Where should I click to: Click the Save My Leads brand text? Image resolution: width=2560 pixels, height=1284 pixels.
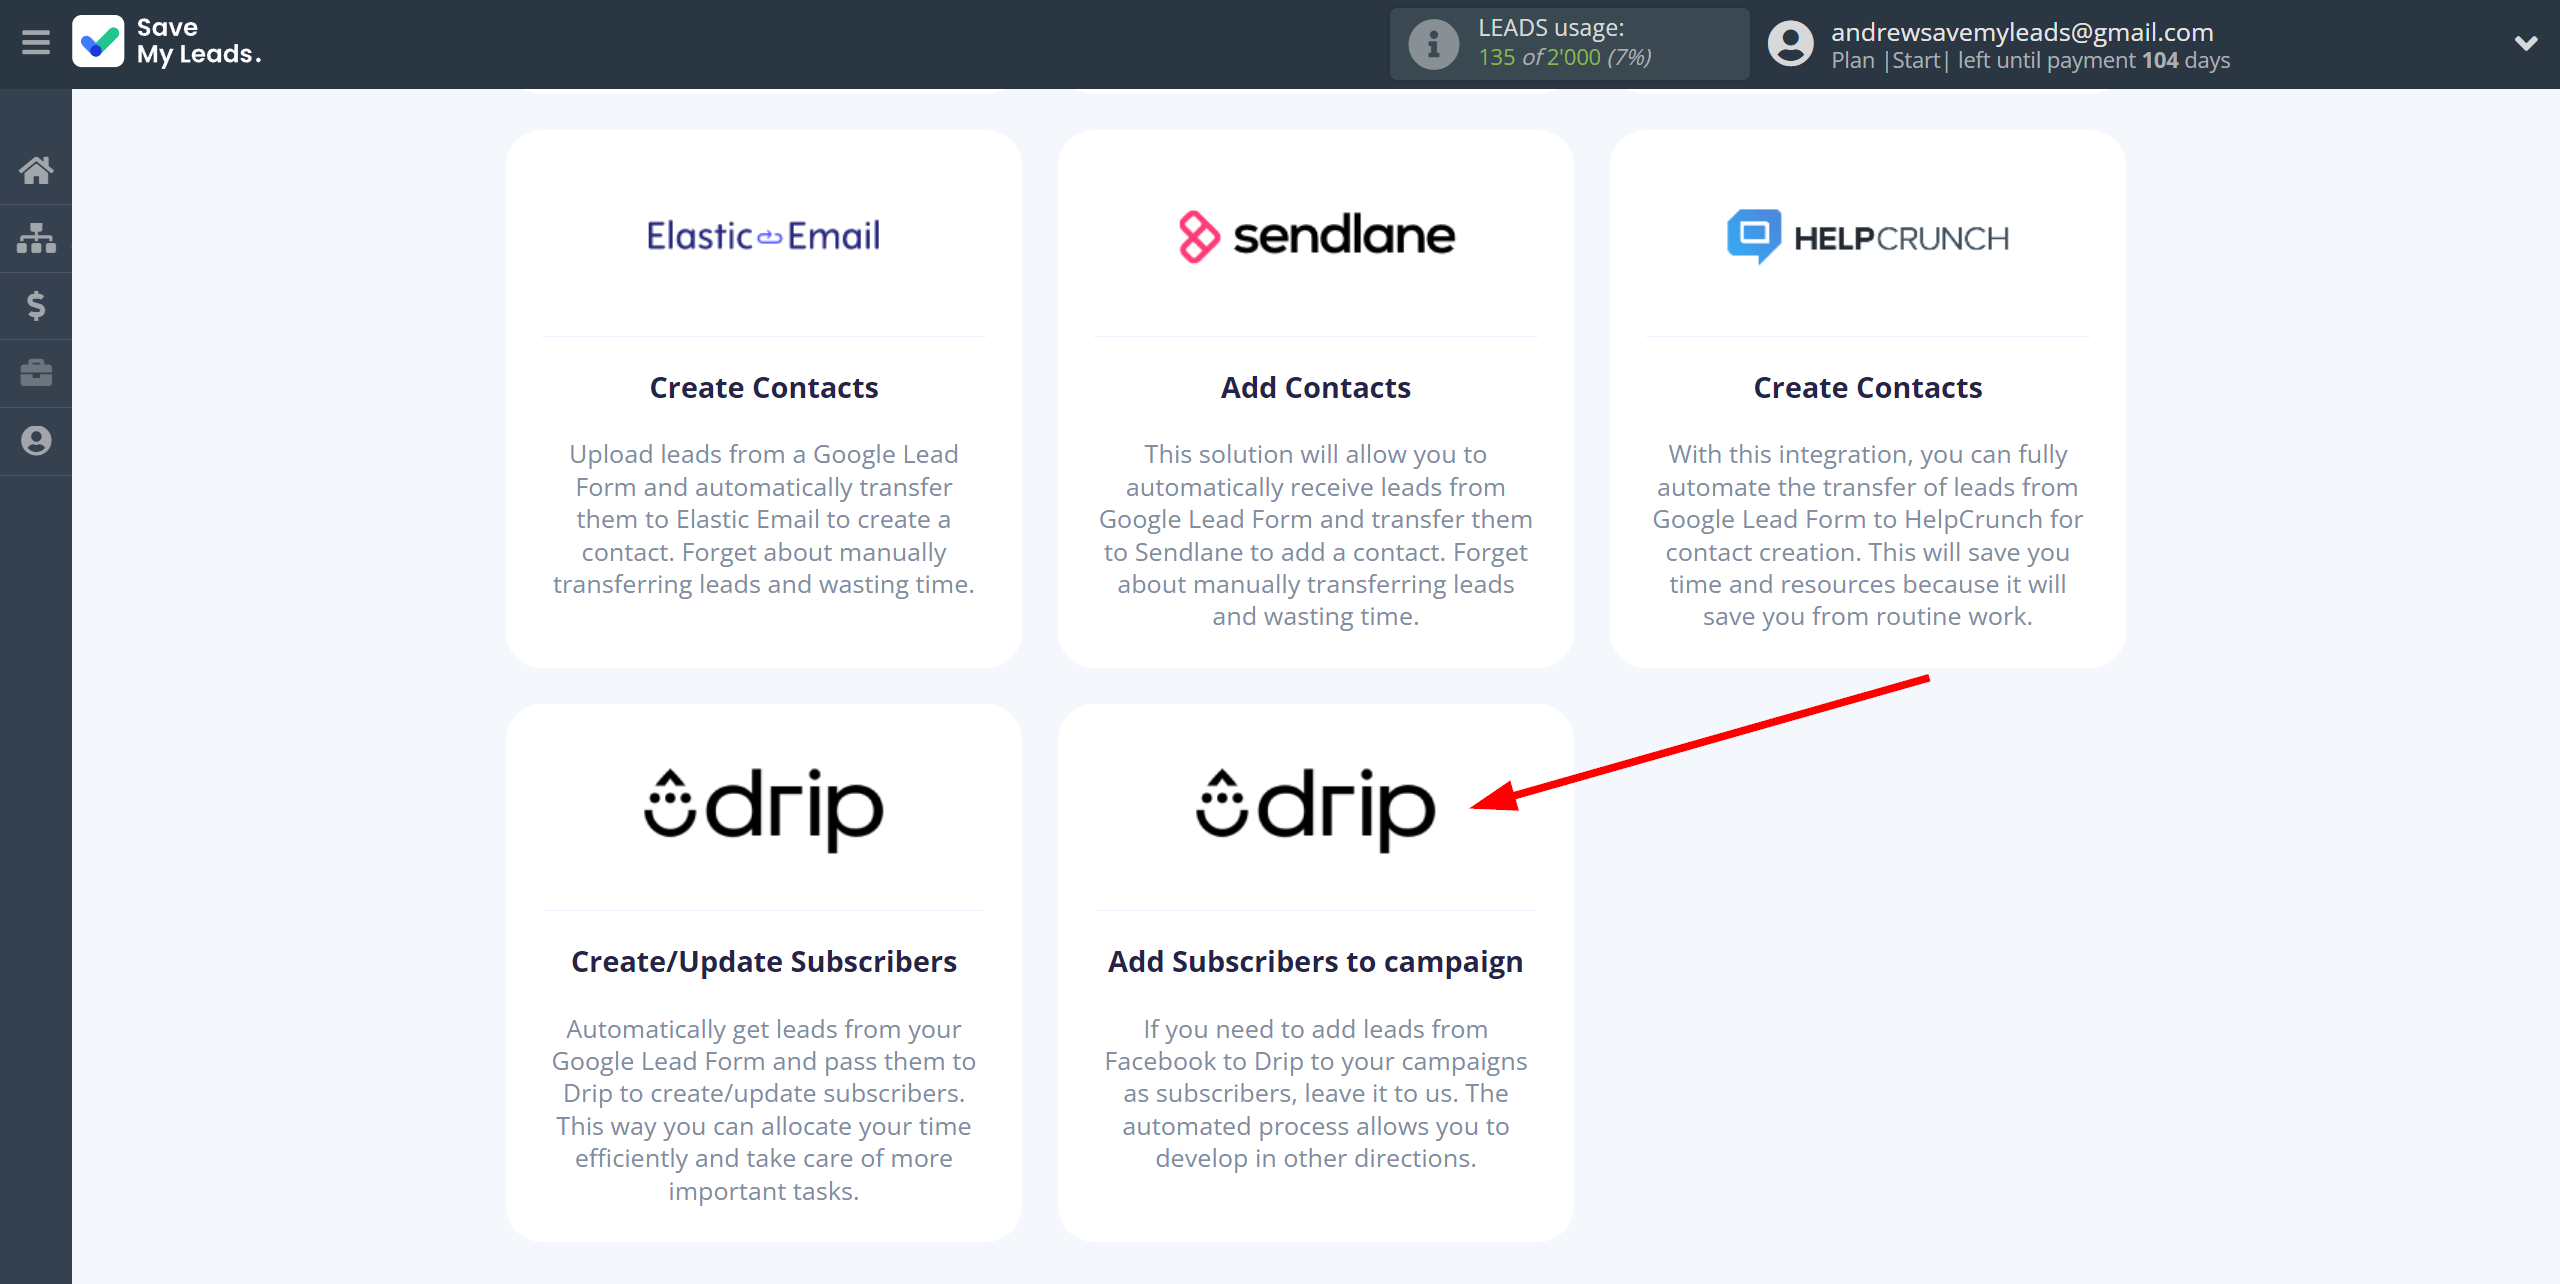coord(199,42)
